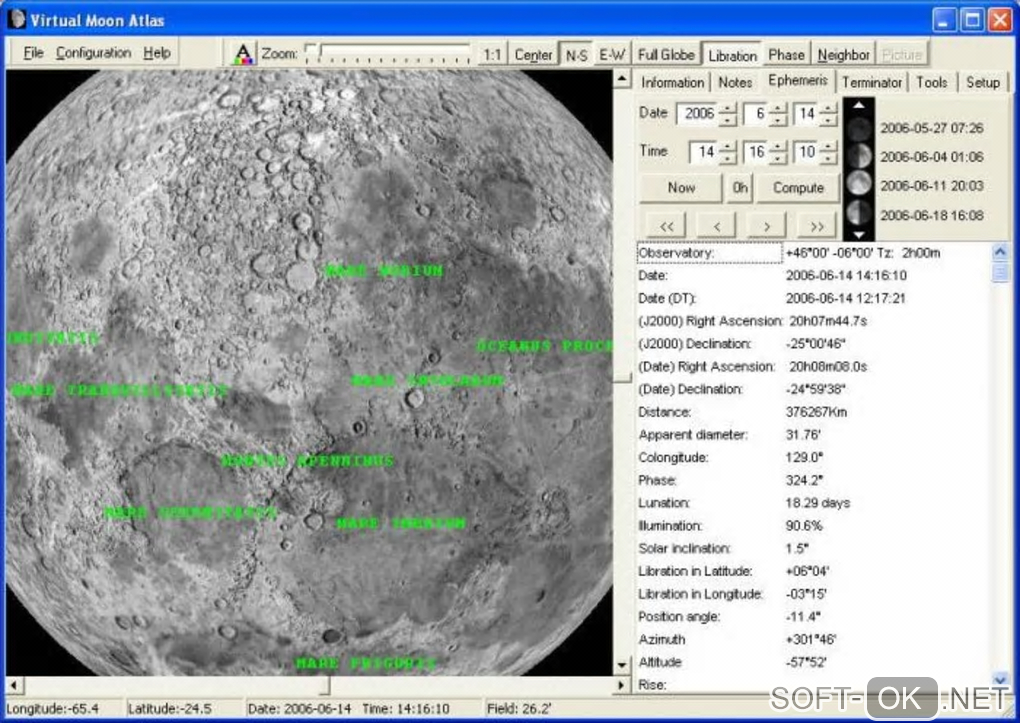This screenshot has width=1020, height=723.
Task: Decrease the seconds value with down arrow
Action: coord(828,159)
